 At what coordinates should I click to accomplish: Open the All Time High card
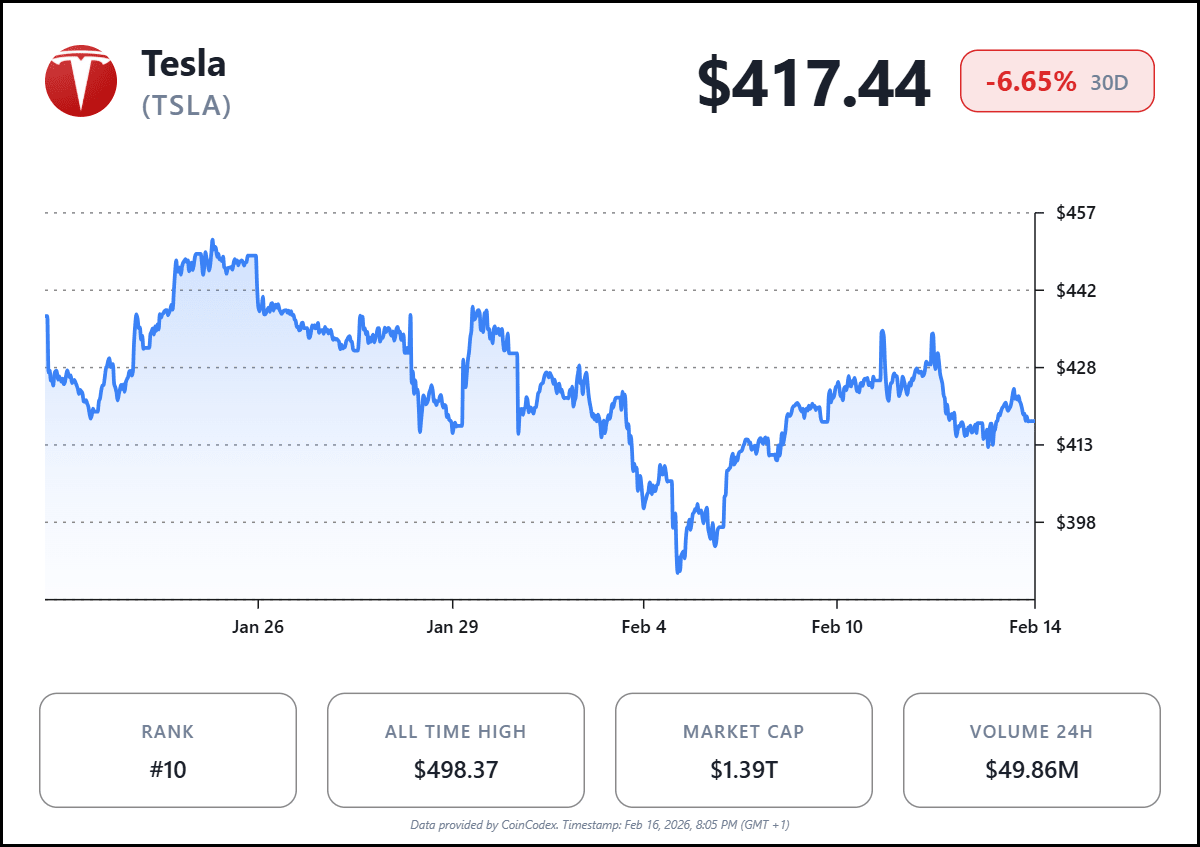pos(456,750)
